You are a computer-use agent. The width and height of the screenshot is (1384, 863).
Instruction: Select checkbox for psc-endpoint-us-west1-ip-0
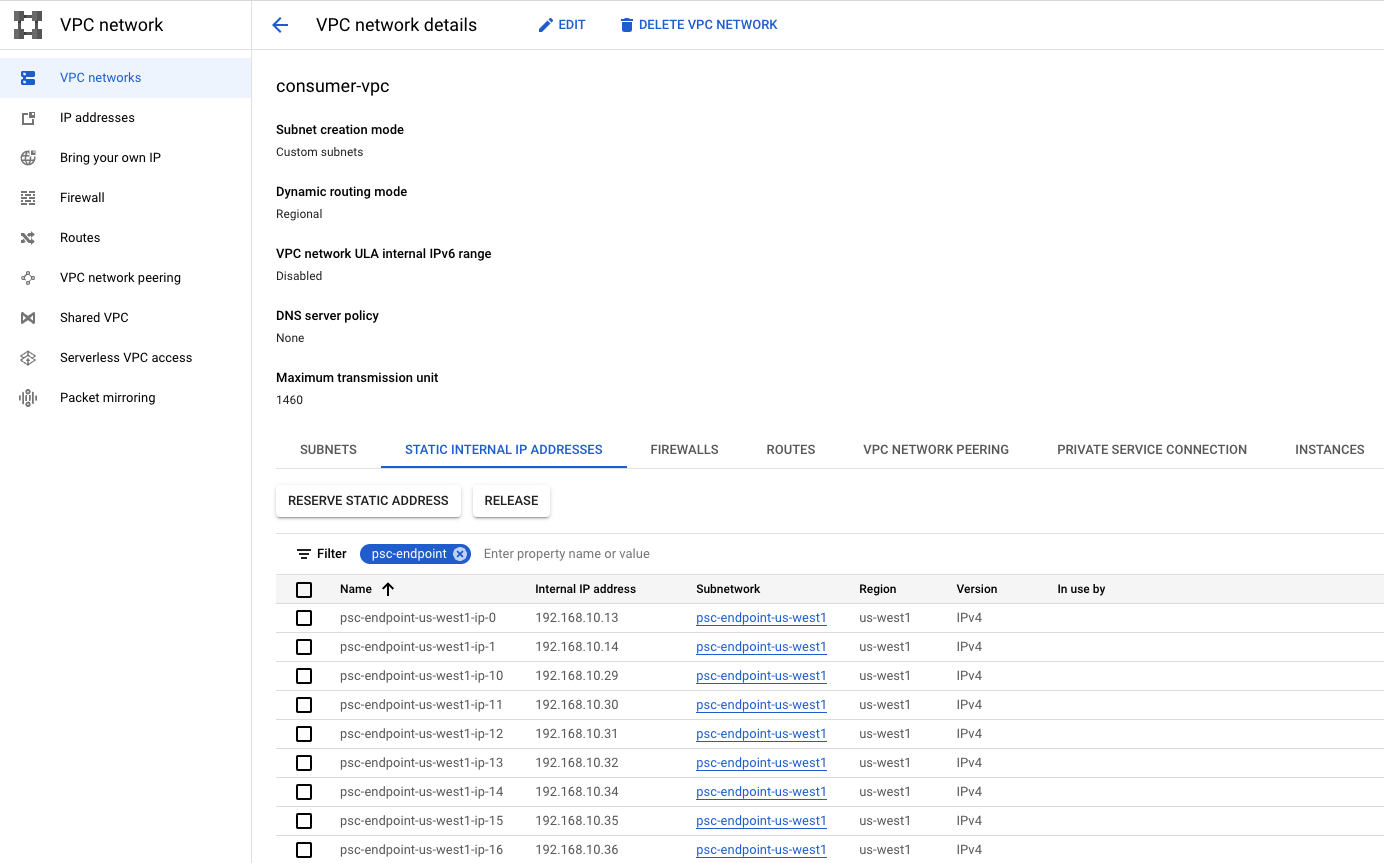[x=304, y=618]
